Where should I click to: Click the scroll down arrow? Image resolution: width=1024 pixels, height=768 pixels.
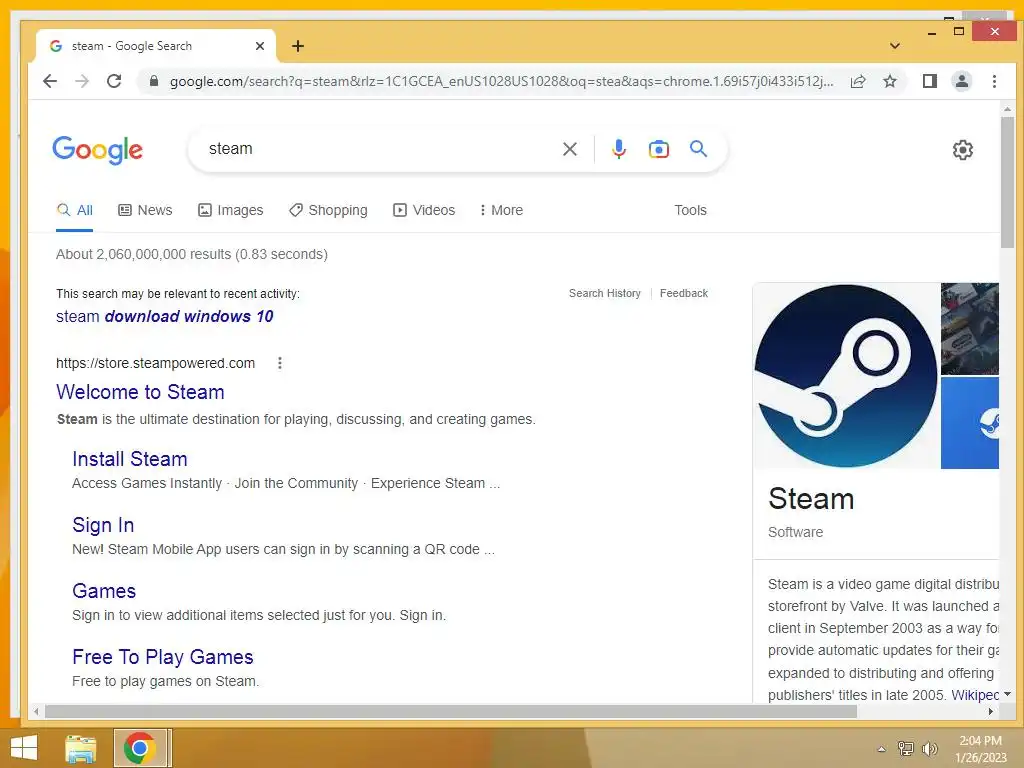click(1007, 694)
